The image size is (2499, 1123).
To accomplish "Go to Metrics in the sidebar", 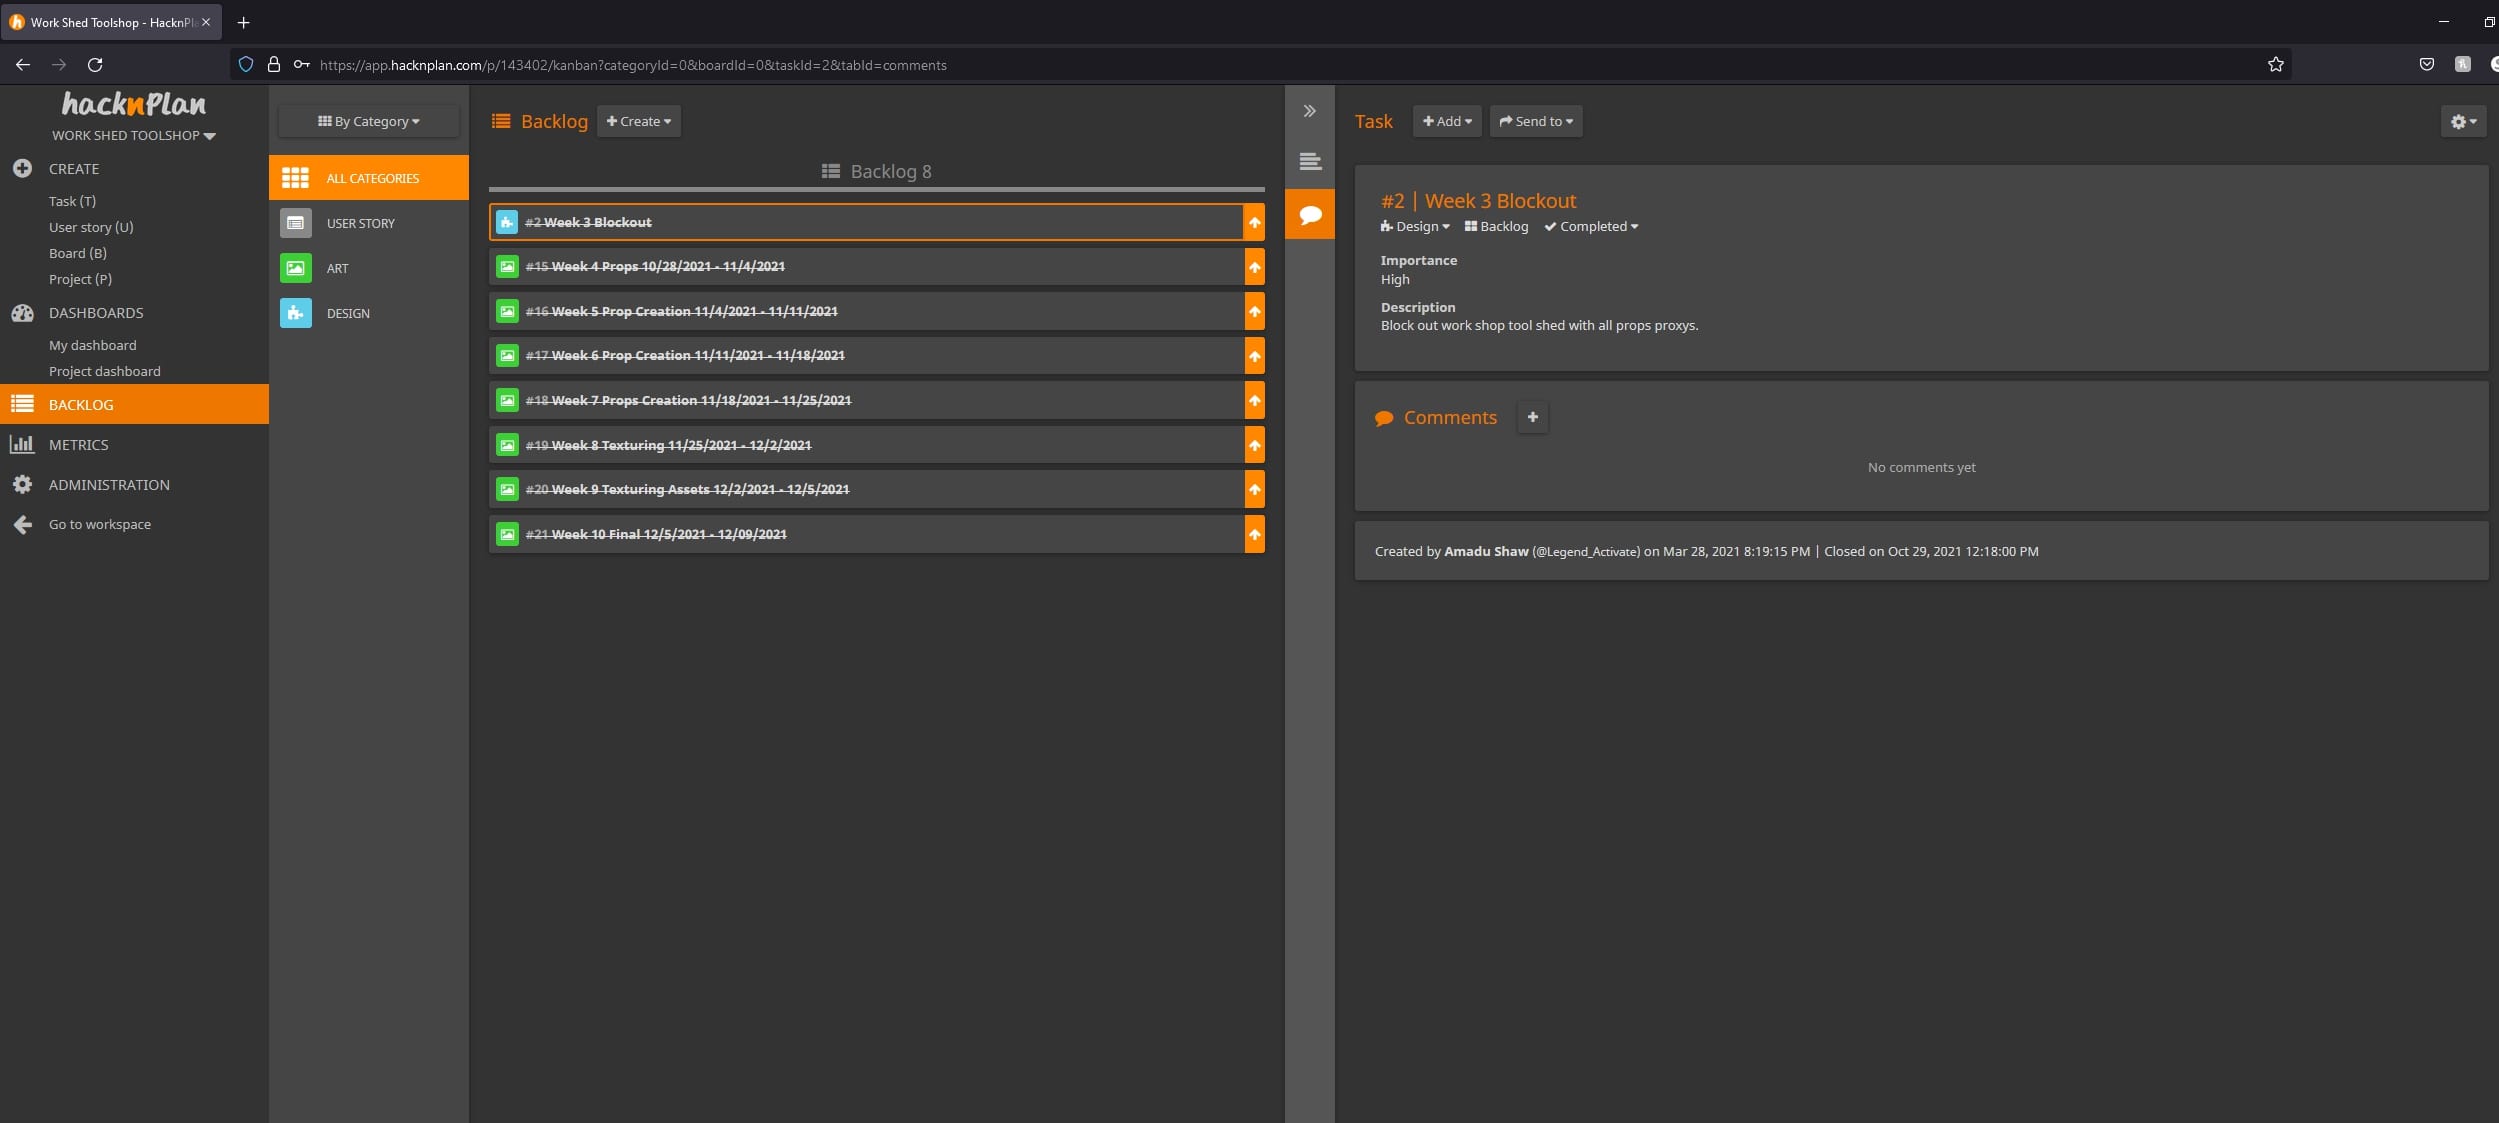I will pos(78,445).
